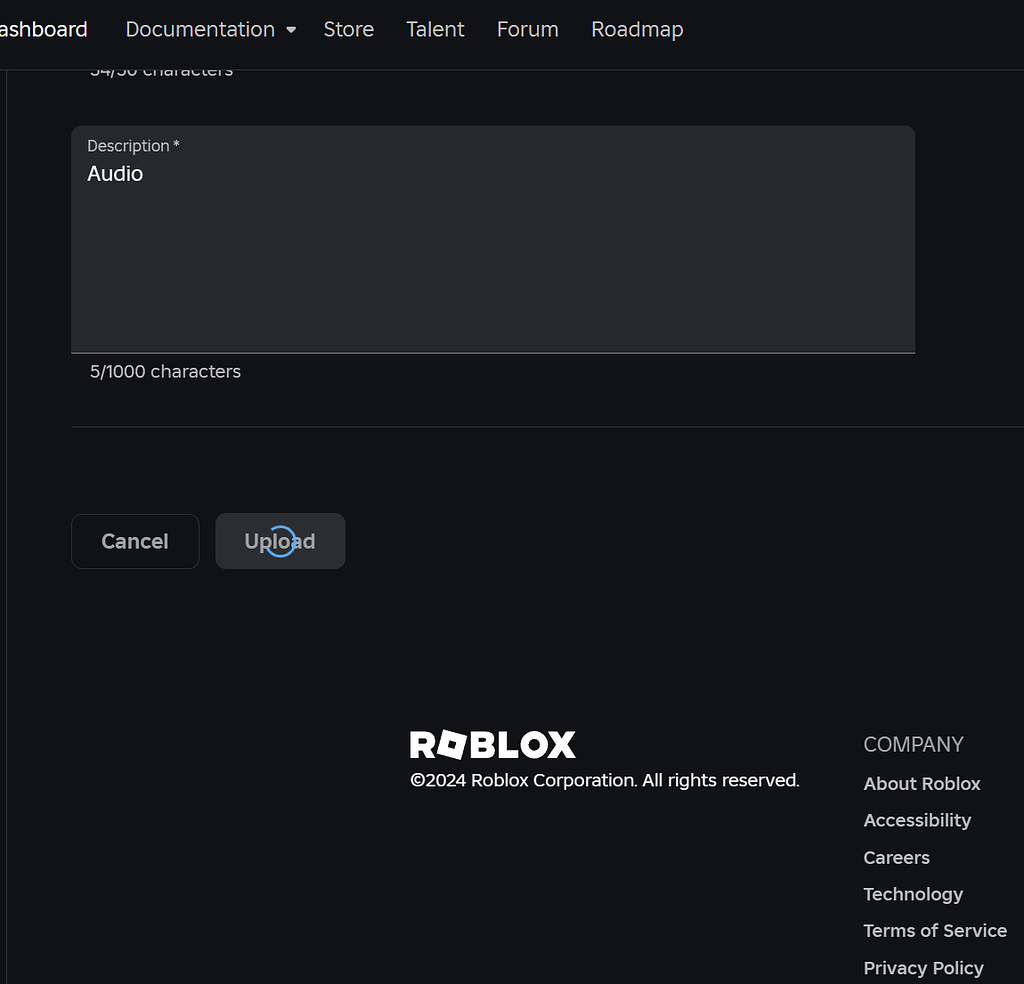
Task: Visit the Accessibility page
Action: pos(917,820)
